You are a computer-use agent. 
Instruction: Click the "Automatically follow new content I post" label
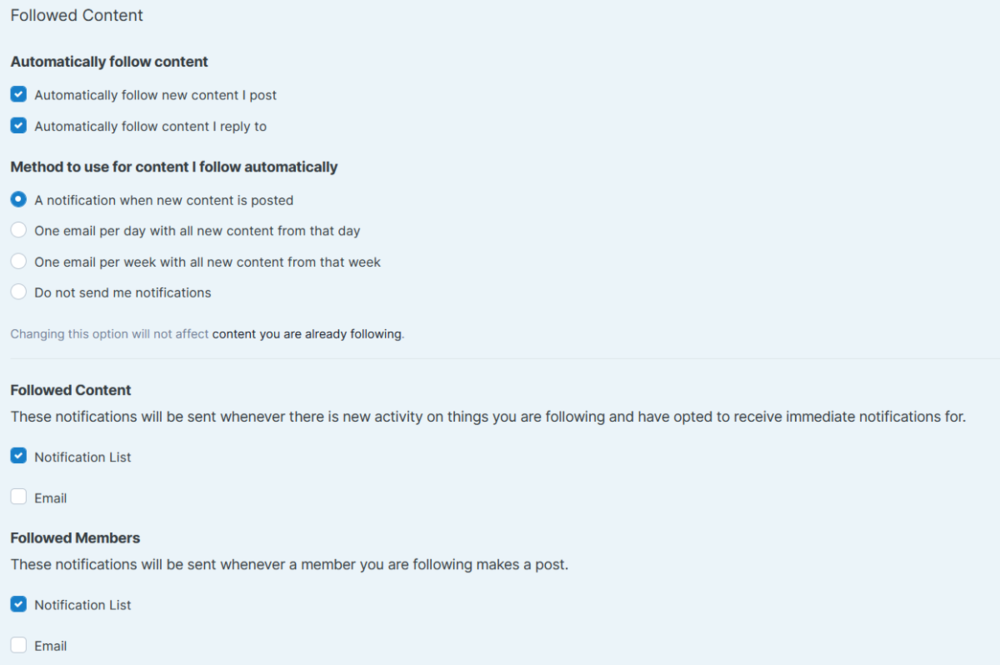pyautogui.click(x=155, y=95)
